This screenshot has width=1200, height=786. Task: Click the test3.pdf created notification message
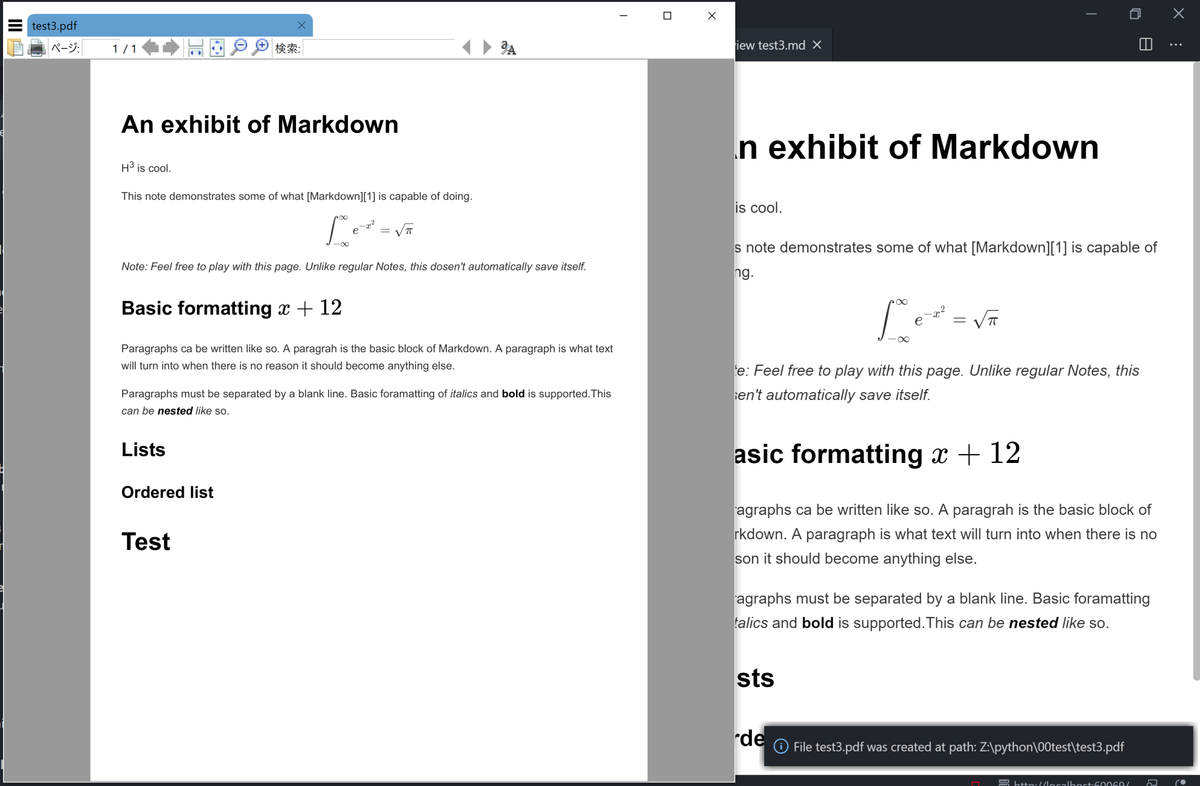pyautogui.click(x=958, y=747)
